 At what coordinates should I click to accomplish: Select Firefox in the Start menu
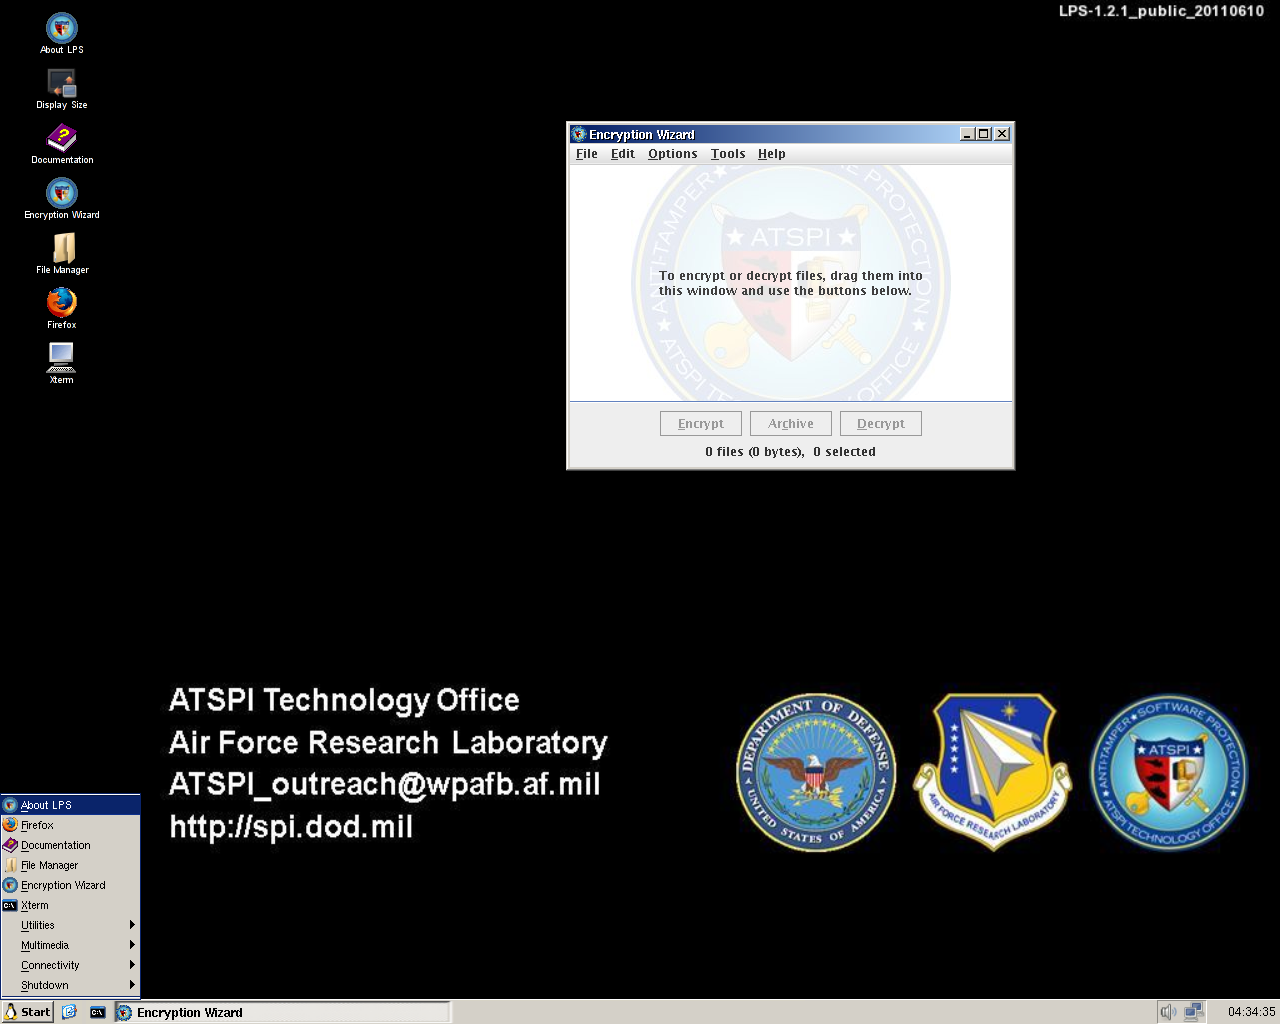[70, 825]
